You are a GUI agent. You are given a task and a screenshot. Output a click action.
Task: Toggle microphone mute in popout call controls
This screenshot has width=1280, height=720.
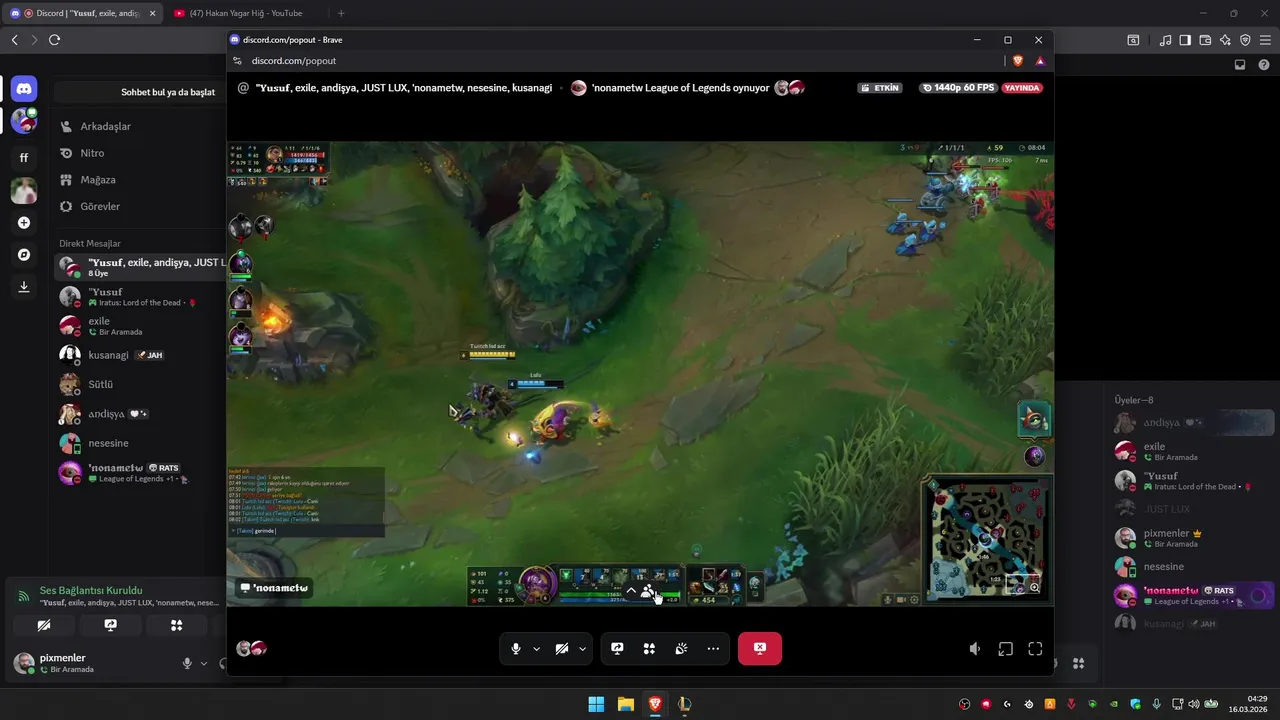(516, 649)
